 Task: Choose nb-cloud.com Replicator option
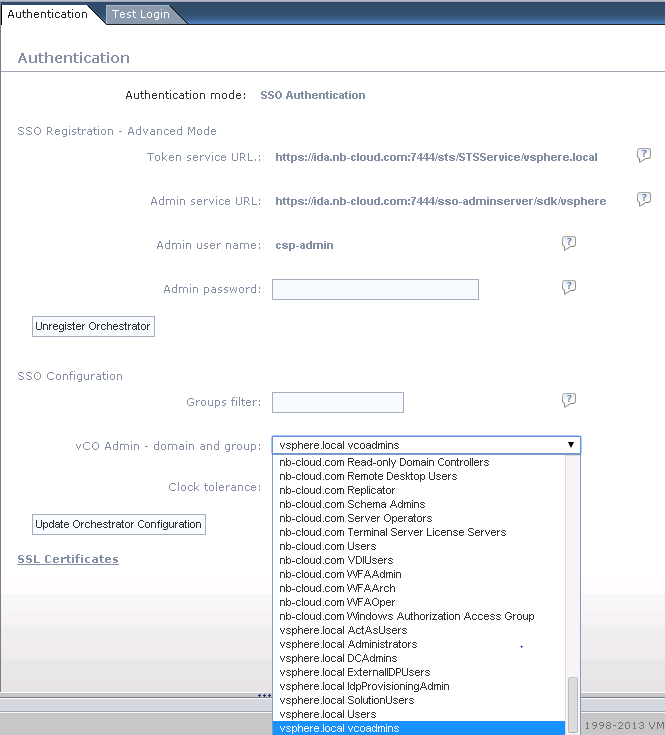[x=419, y=490]
